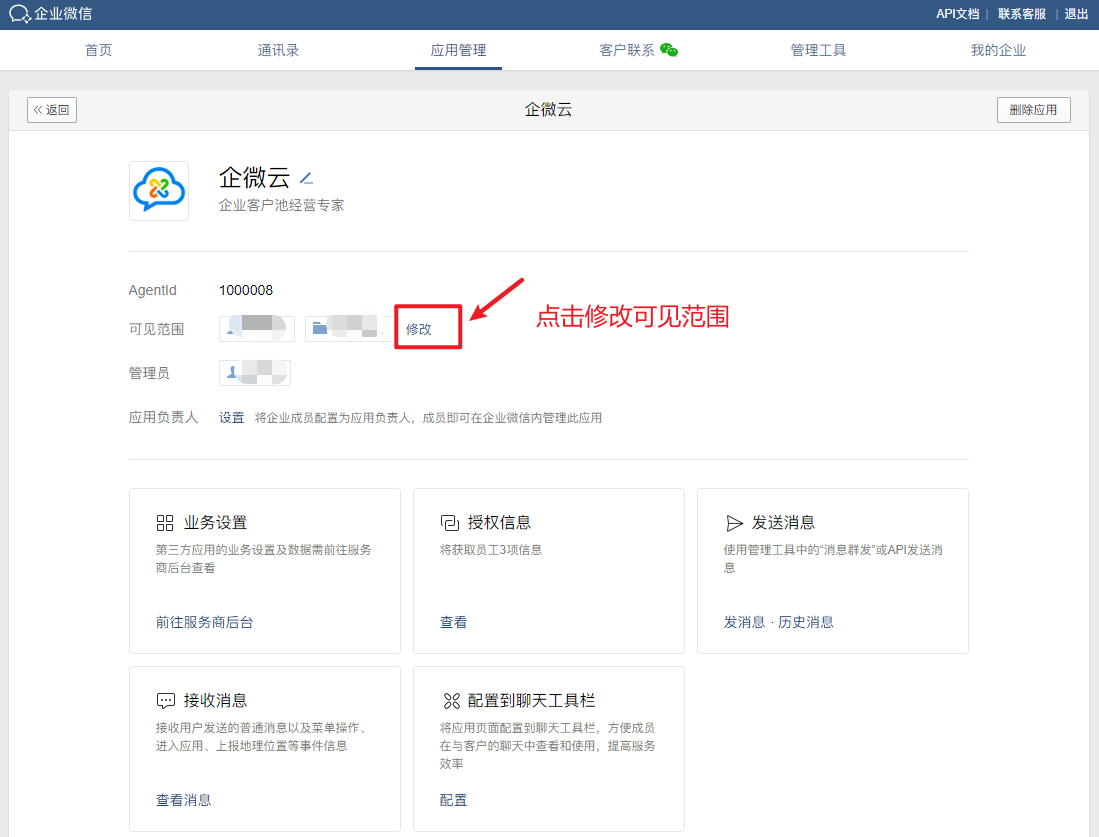The width and height of the screenshot is (1099, 837).
Task: Click the 企微云 cloud app logo
Action: coord(159,190)
